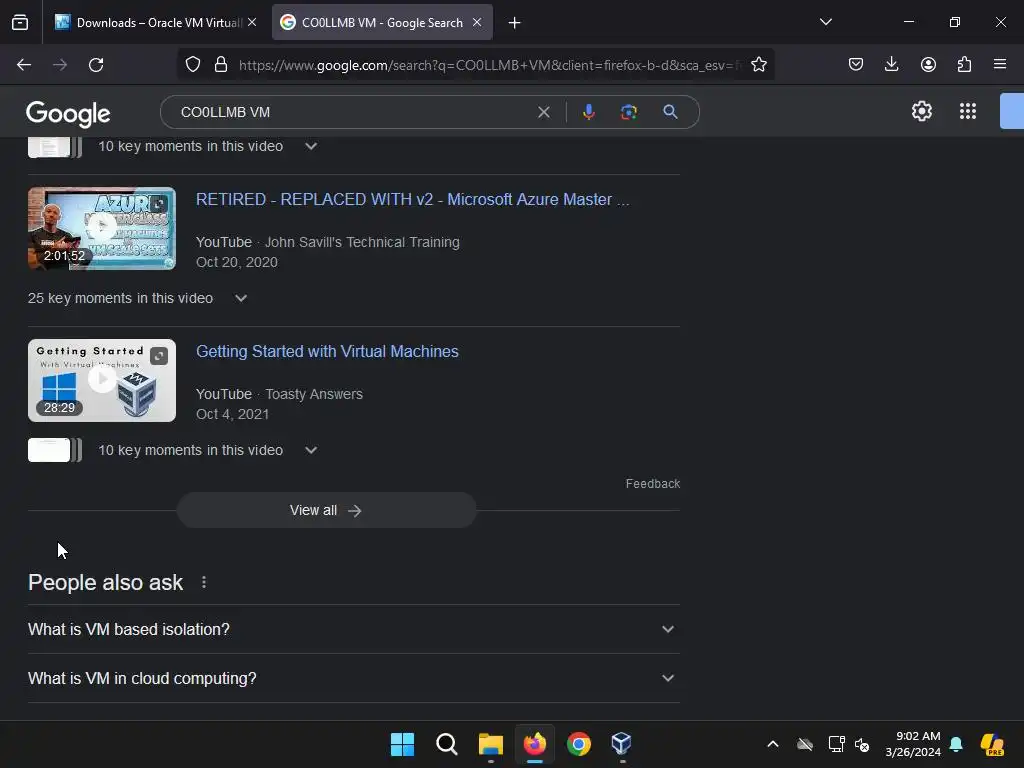Open the extensions puzzle icon

964,65
